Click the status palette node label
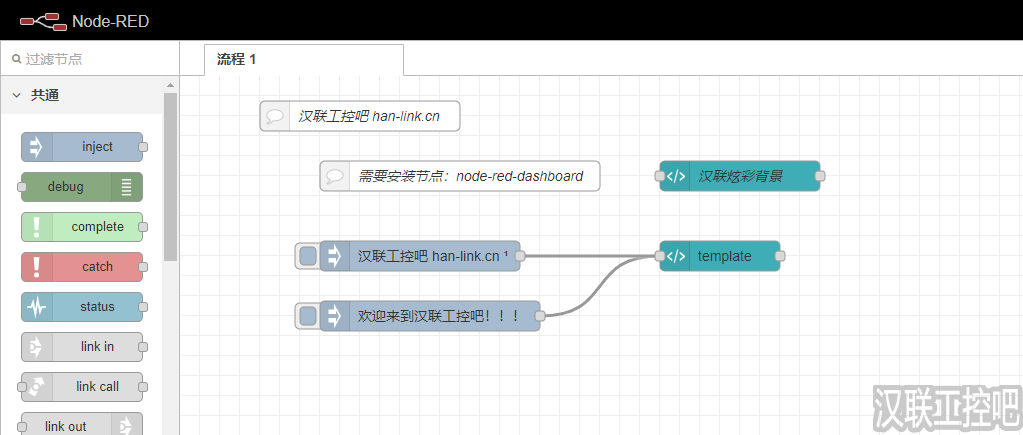 click(x=97, y=307)
